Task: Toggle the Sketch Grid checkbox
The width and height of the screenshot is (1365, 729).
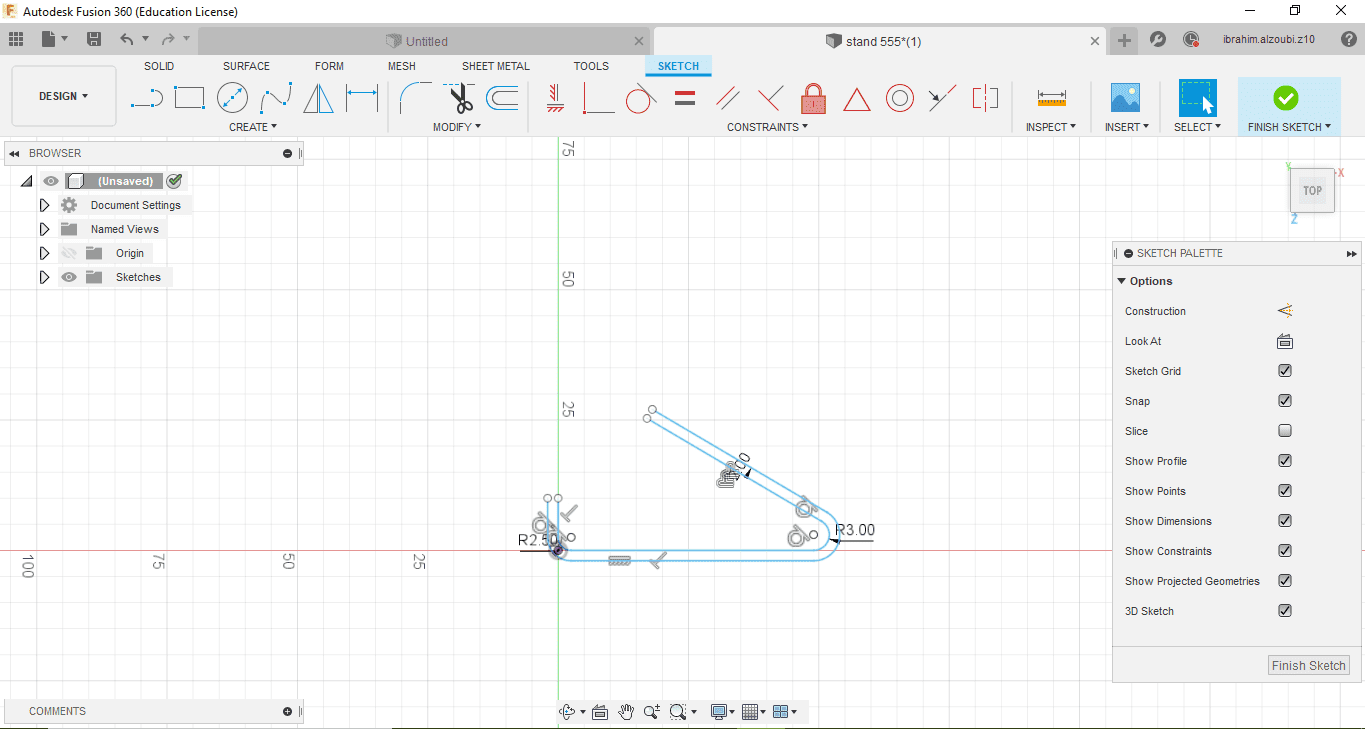Action: [1285, 371]
